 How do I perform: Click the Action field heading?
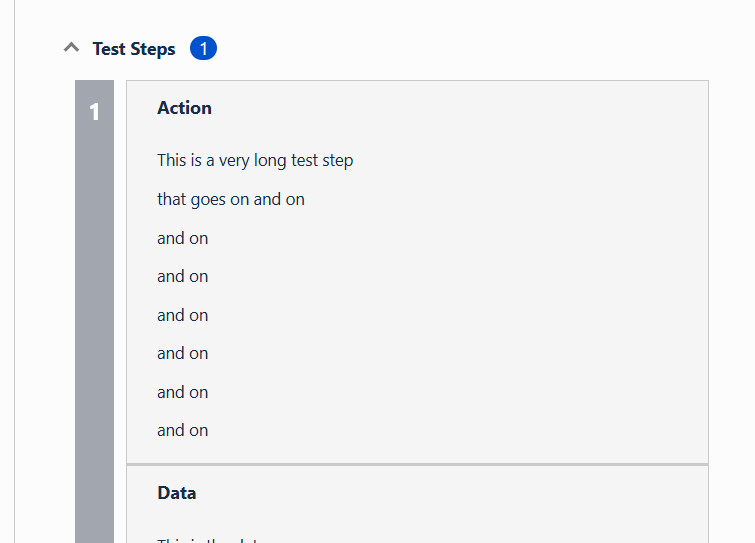(x=184, y=108)
